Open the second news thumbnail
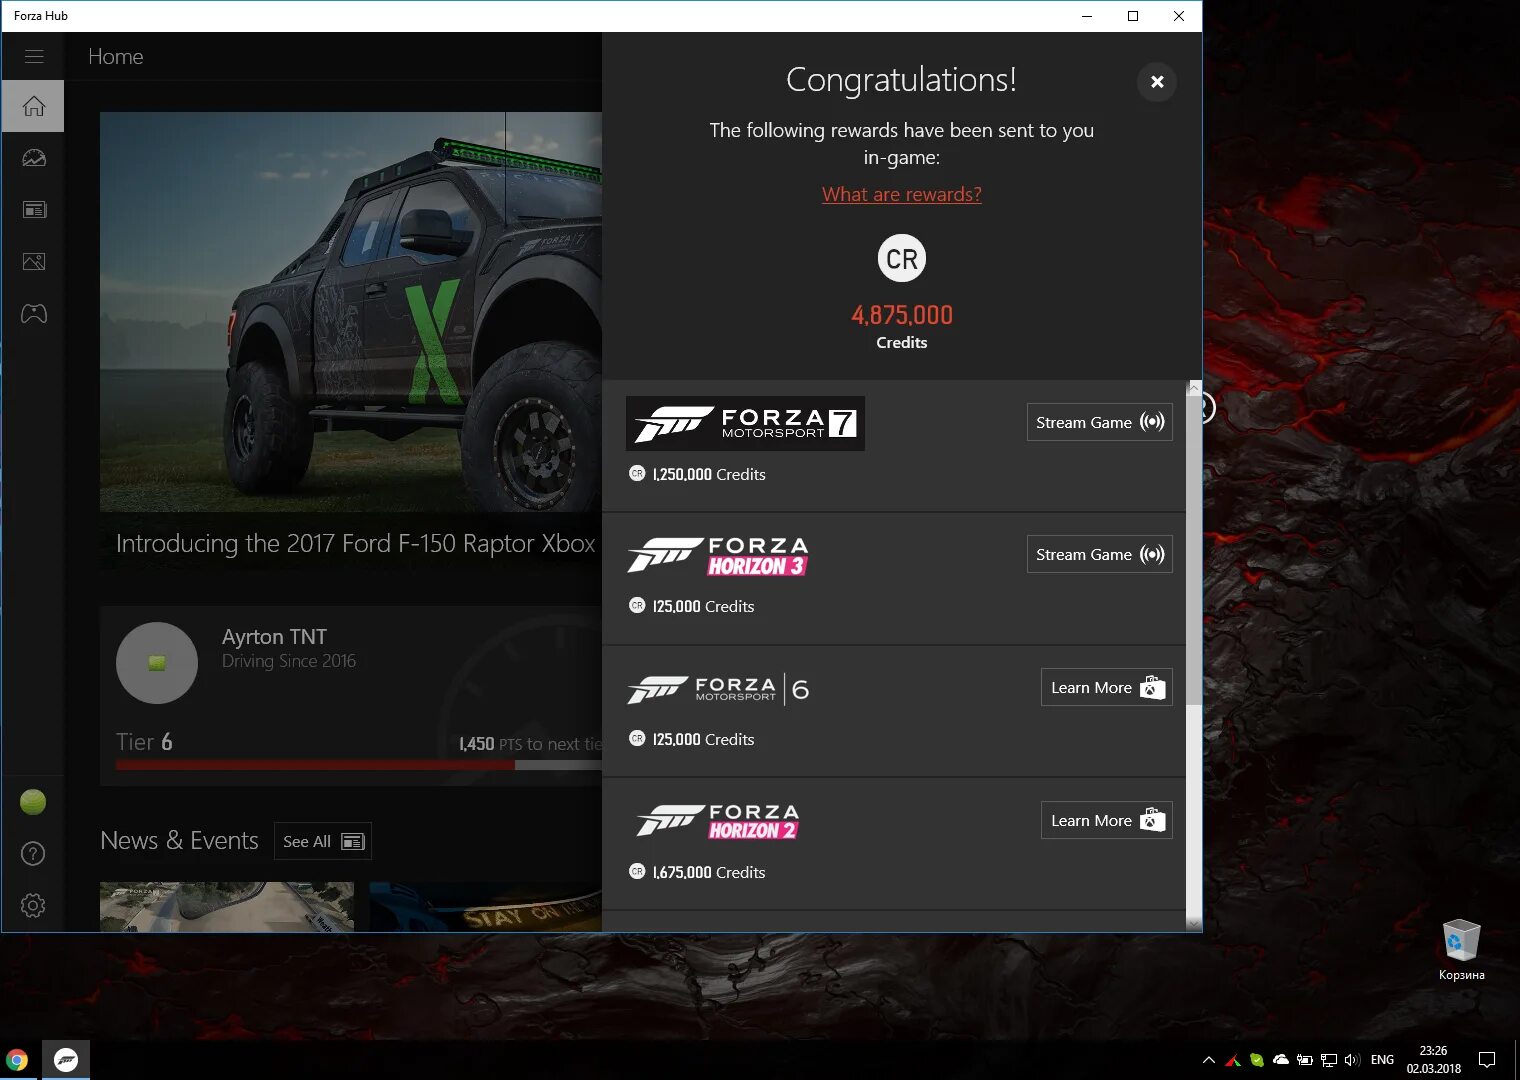Screen dimensions: 1520x1080 point(486,907)
